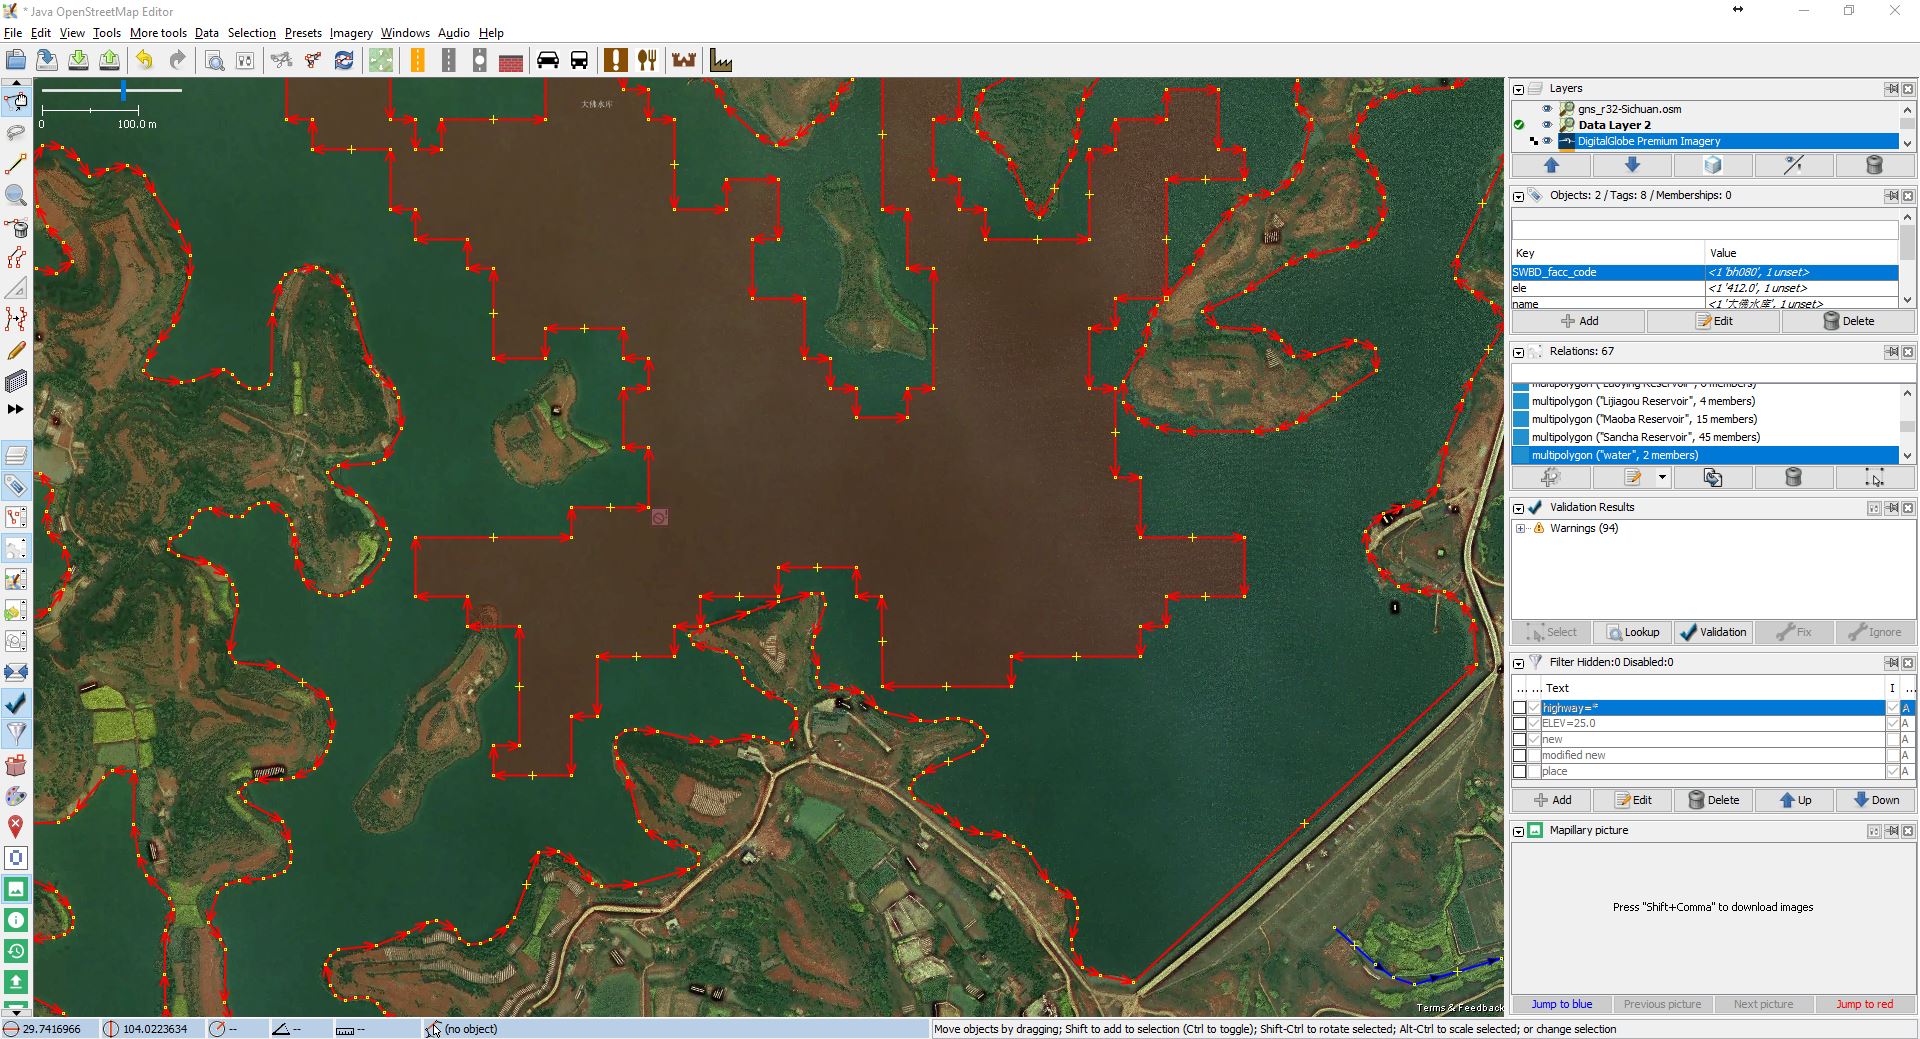Open the Presets menu
The height and width of the screenshot is (1039, 1920).
tap(303, 33)
